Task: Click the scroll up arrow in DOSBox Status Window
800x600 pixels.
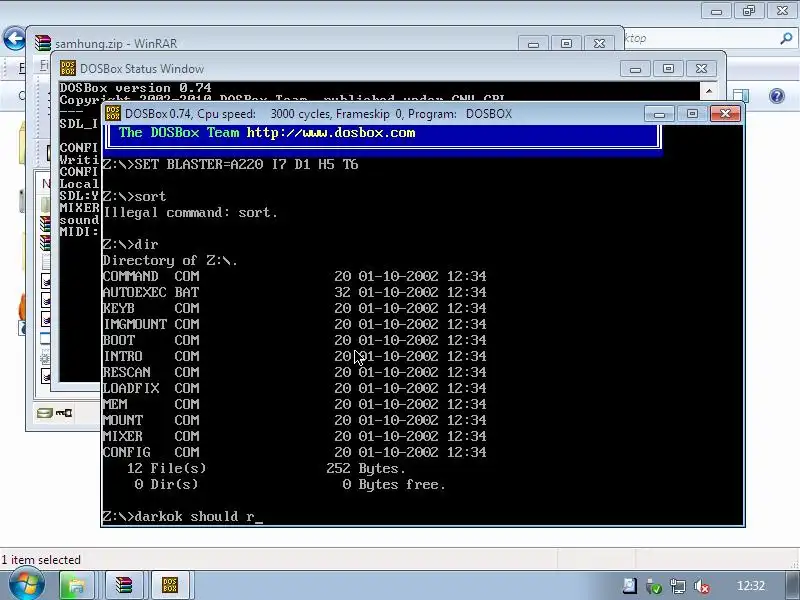Action: 709,91
